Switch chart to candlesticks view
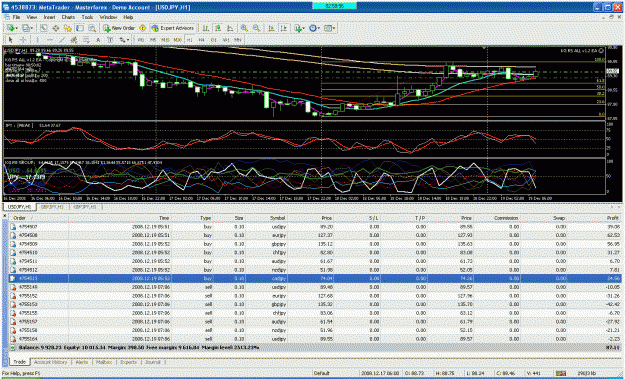625x379 pixels. [x=218, y=28]
